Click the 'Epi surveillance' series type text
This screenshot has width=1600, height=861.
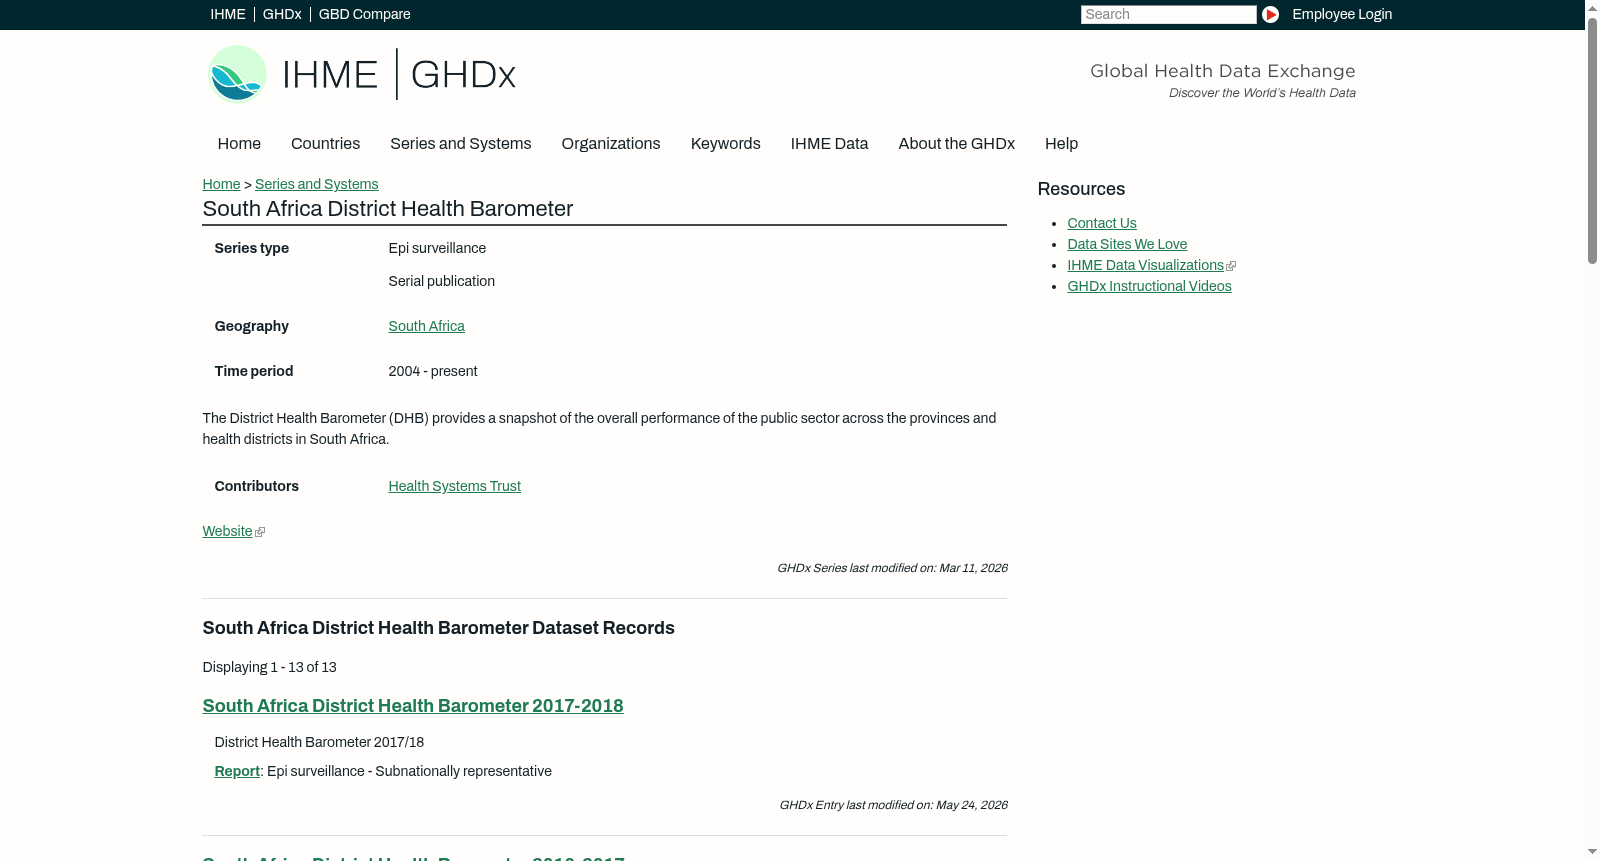click(437, 248)
